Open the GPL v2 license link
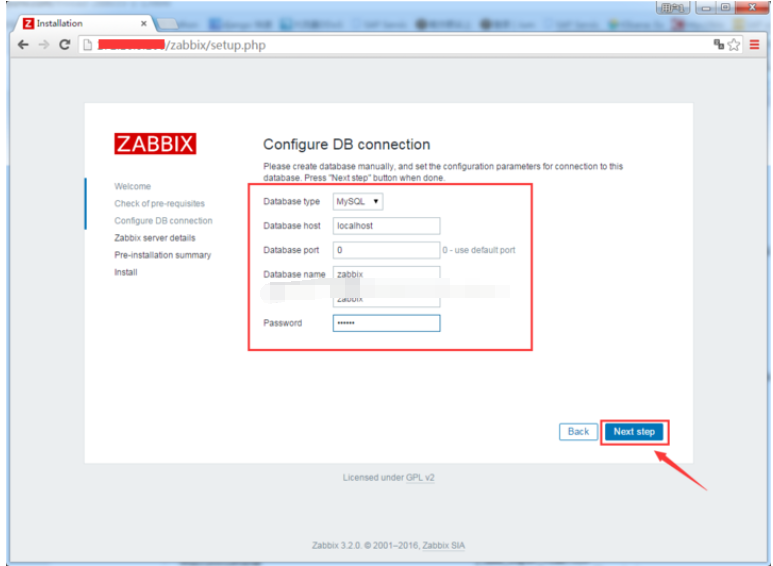The image size is (773, 566). [420, 477]
